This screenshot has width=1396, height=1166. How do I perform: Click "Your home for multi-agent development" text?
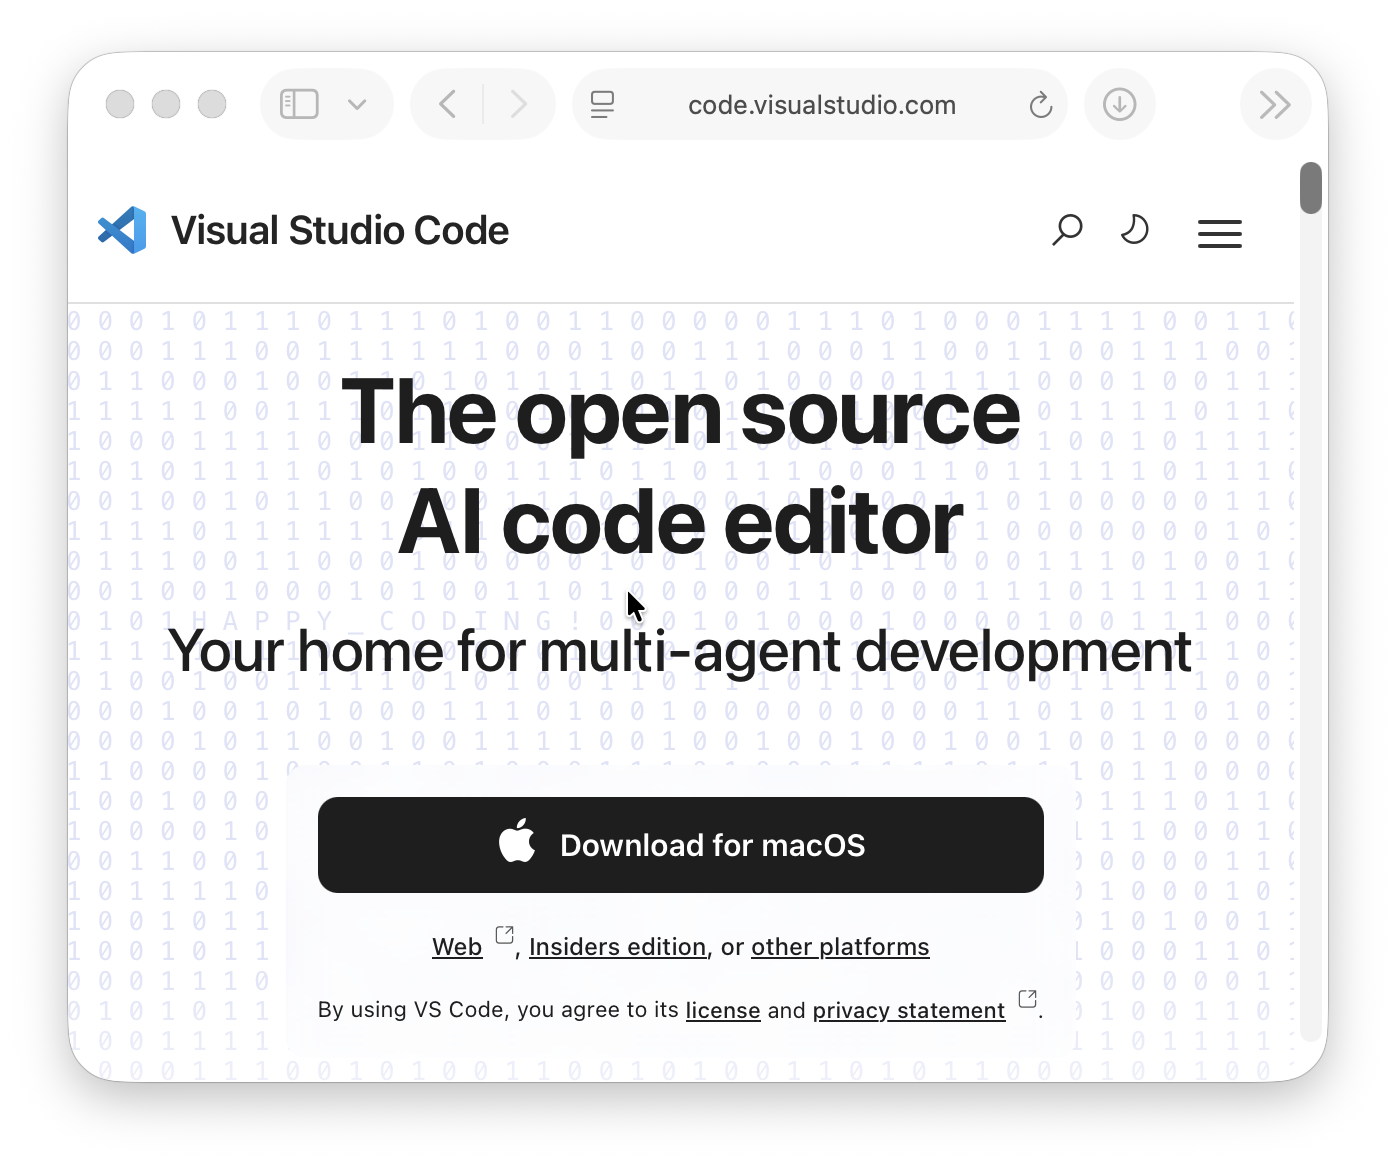[680, 651]
